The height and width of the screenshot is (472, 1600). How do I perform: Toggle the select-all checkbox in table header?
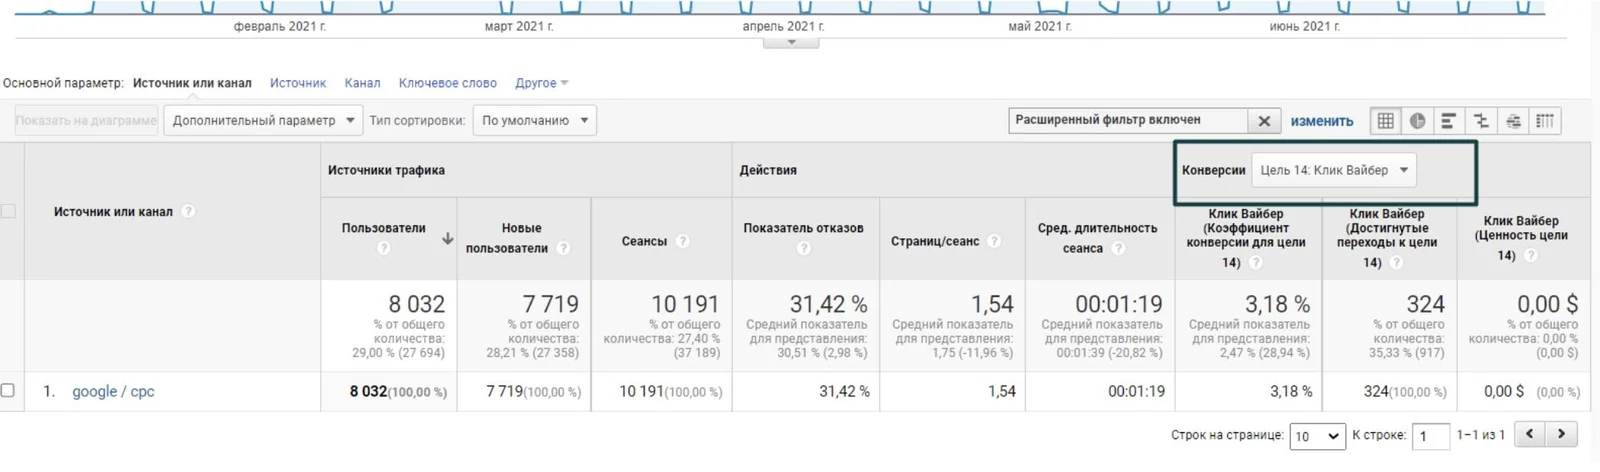pyautogui.click(x=8, y=211)
